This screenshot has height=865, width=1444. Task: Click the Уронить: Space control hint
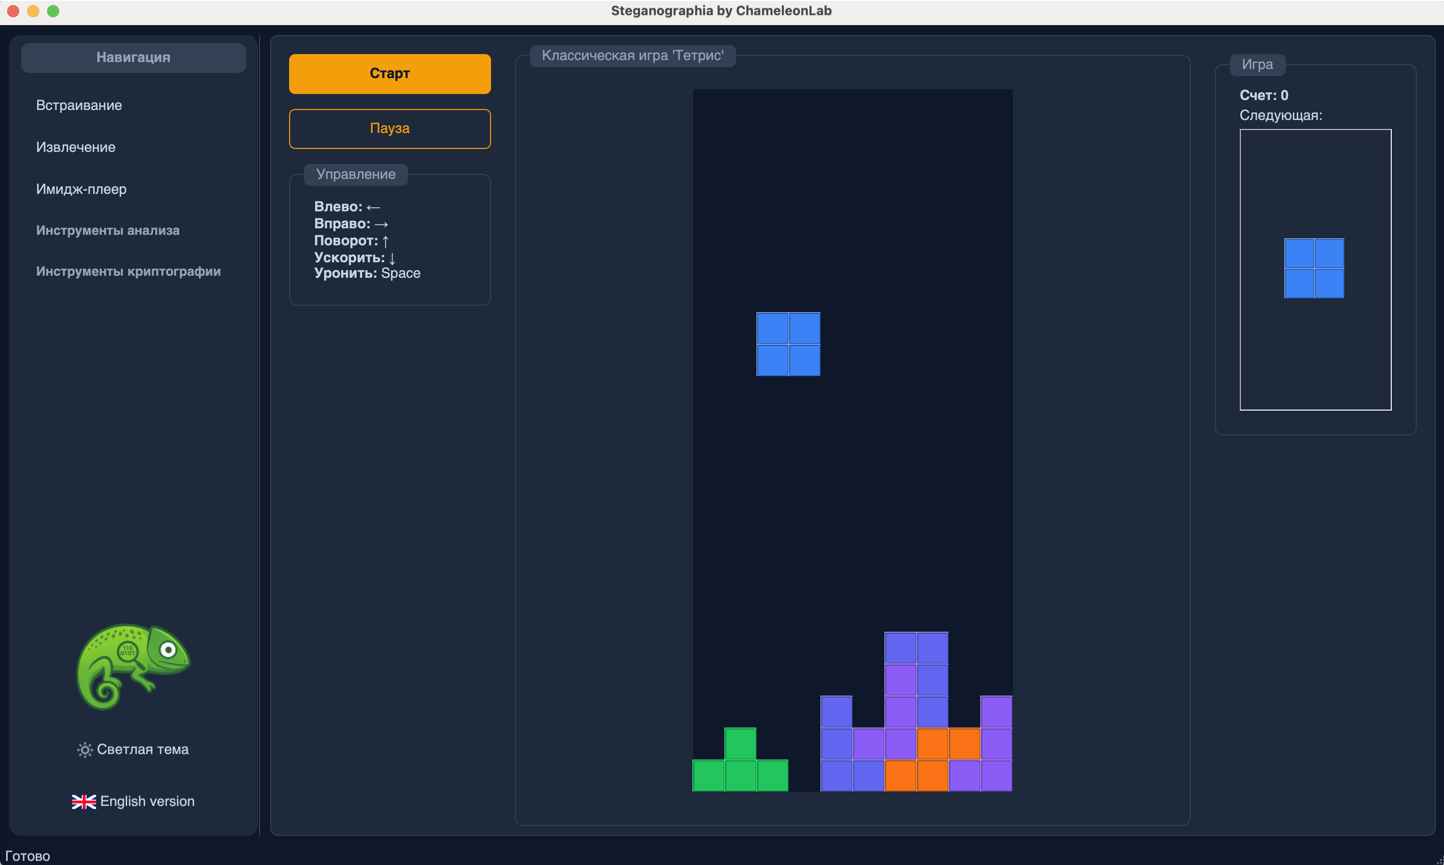point(367,273)
